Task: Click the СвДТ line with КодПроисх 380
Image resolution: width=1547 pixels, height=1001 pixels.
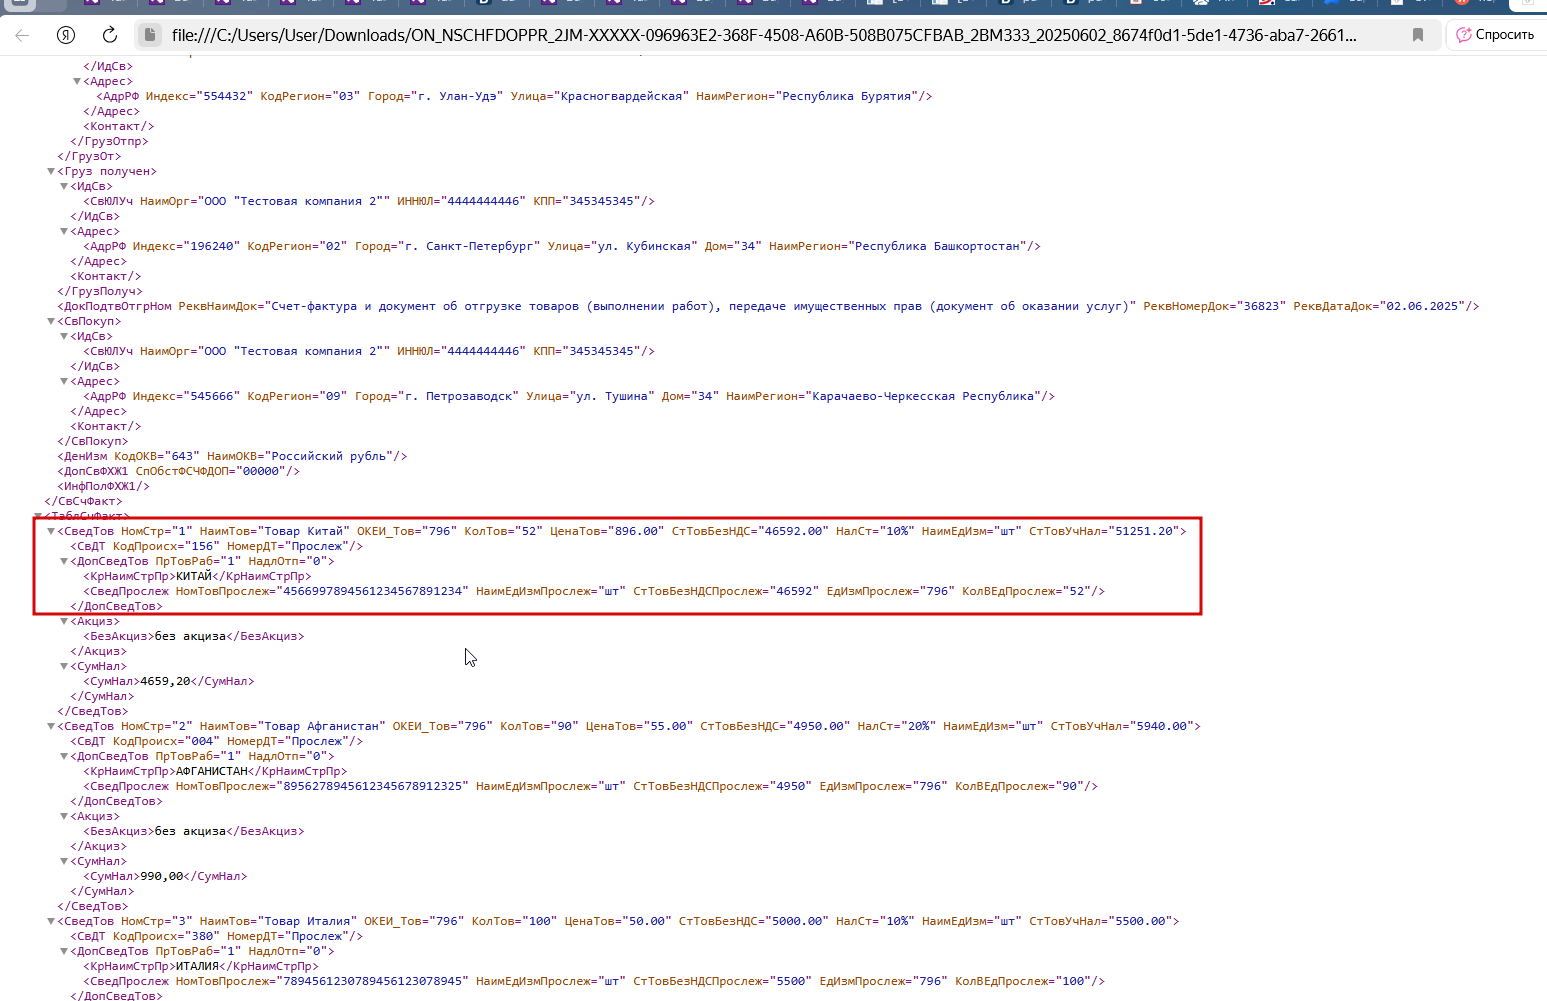Action: (x=217, y=937)
